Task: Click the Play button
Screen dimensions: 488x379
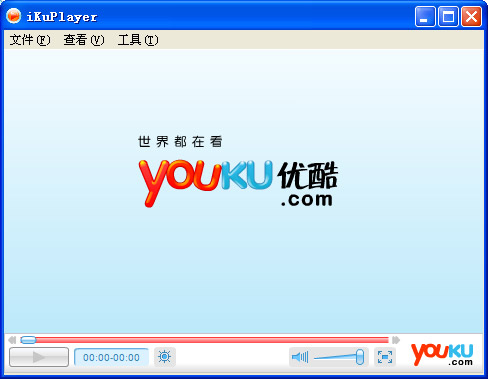Action: [39, 357]
